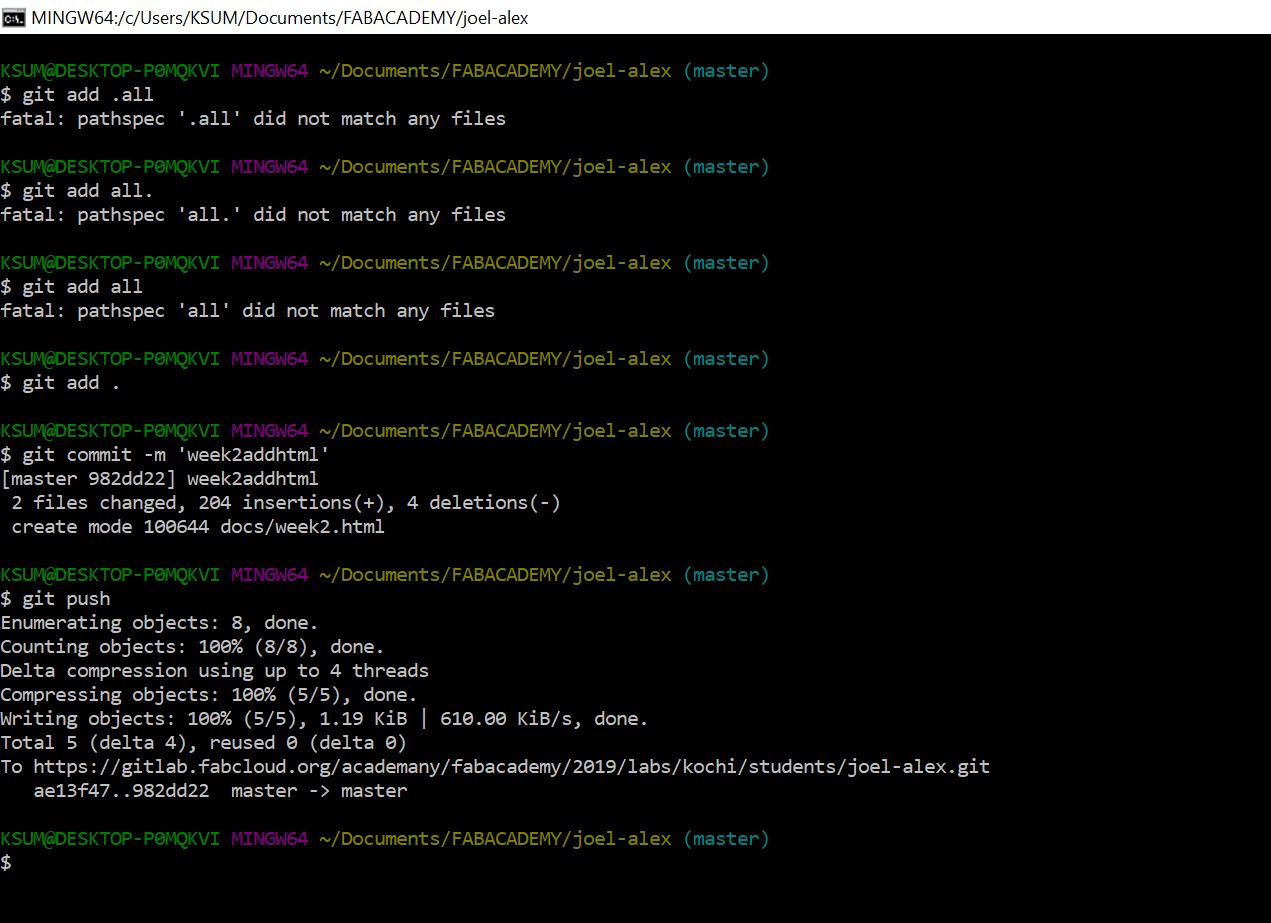Click 'Delta compression using up to 4 threads'
The image size is (1271, 923).
pyautogui.click(x=215, y=671)
